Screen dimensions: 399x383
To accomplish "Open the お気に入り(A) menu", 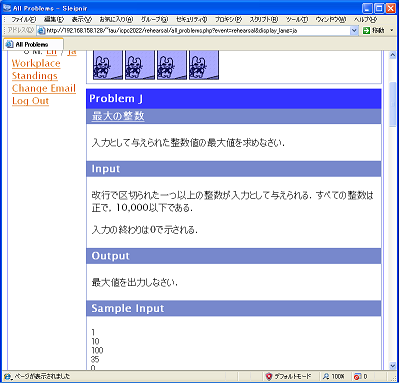I will (116, 20).
